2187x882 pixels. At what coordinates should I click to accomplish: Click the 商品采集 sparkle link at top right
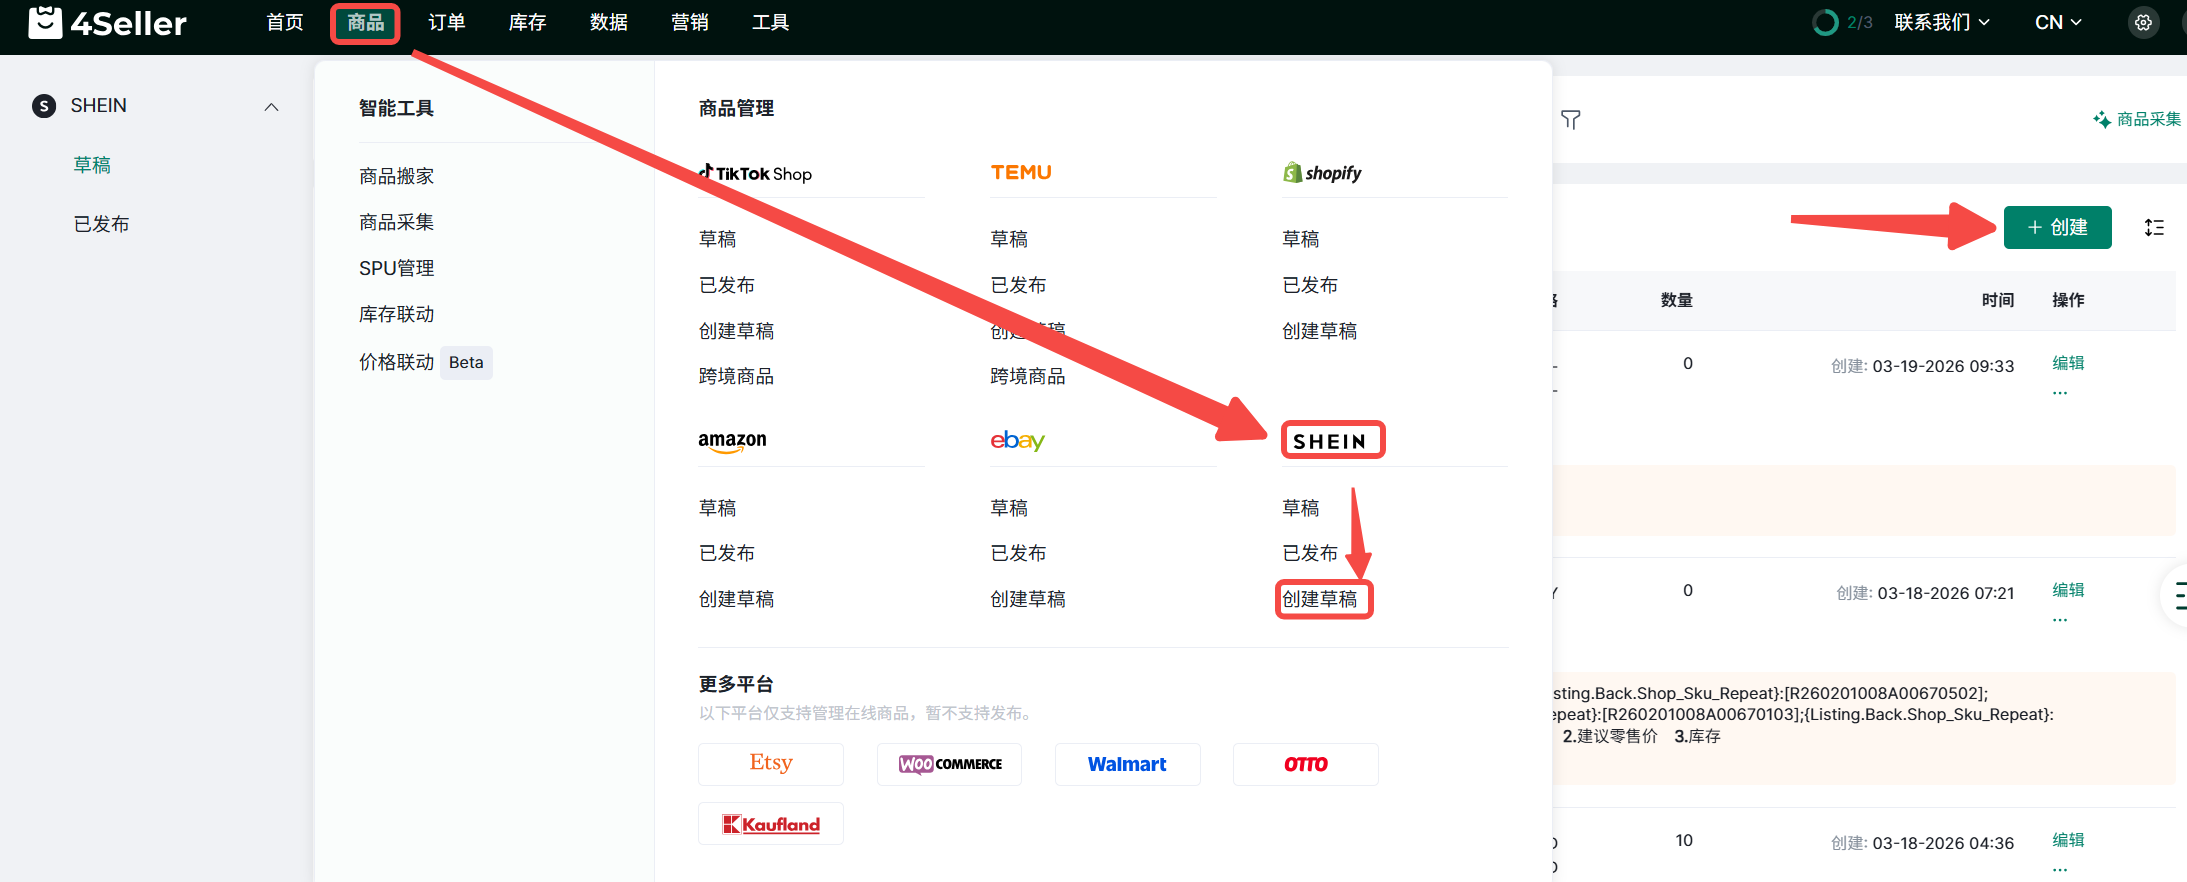pos(2137,119)
